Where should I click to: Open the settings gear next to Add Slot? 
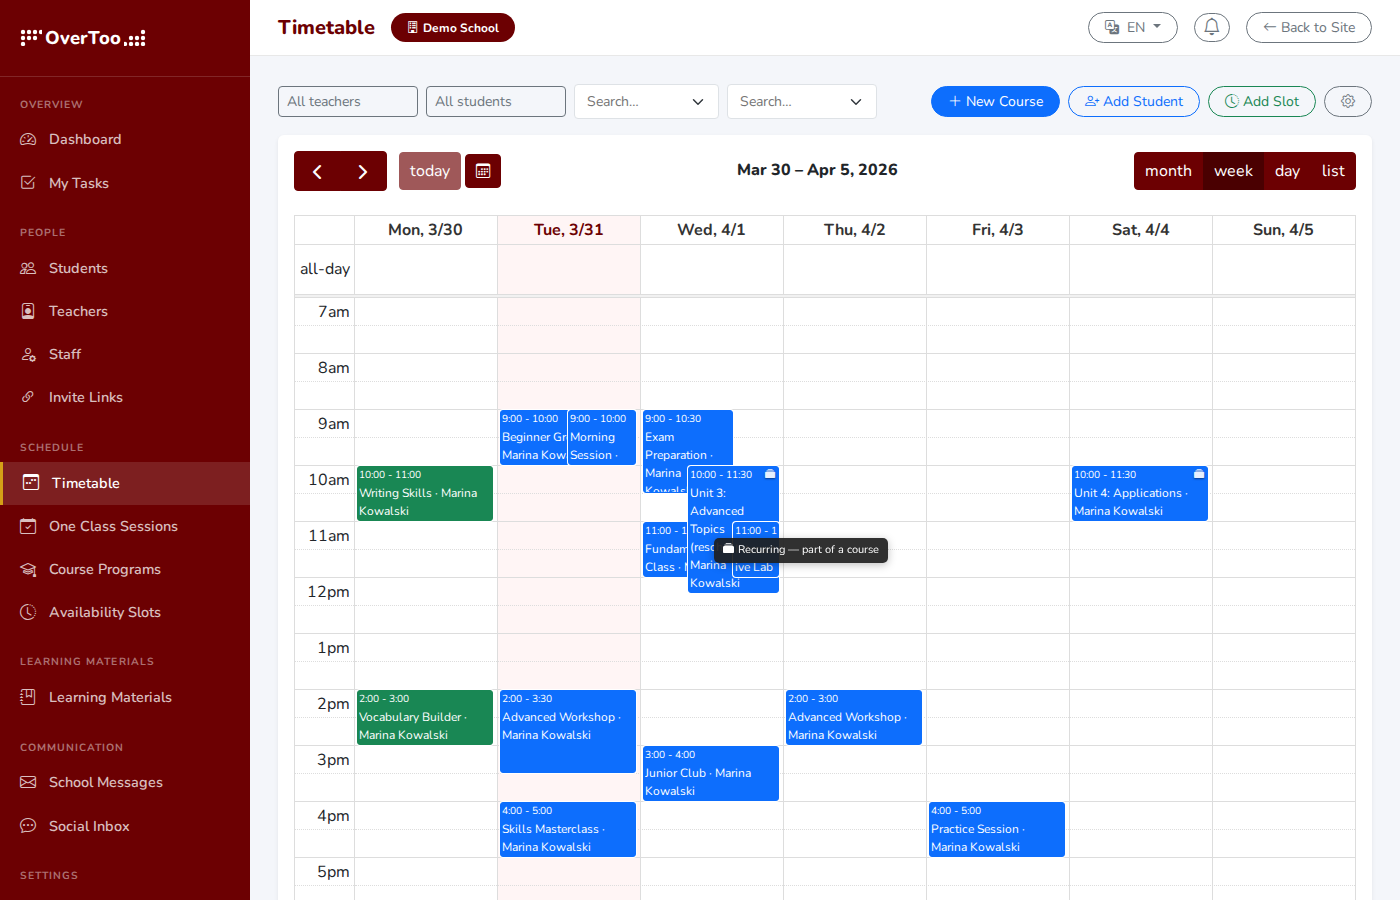[x=1347, y=101]
